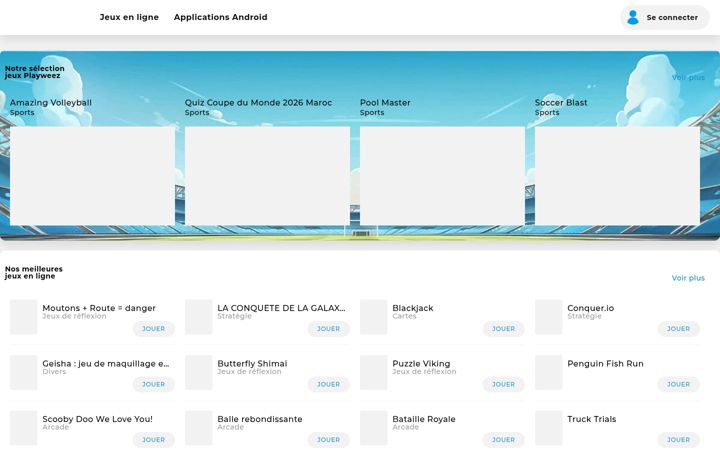This screenshot has height=450, width=720.
Task: Click JOUER for Butterfly Shimai
Action: (328, 384)
